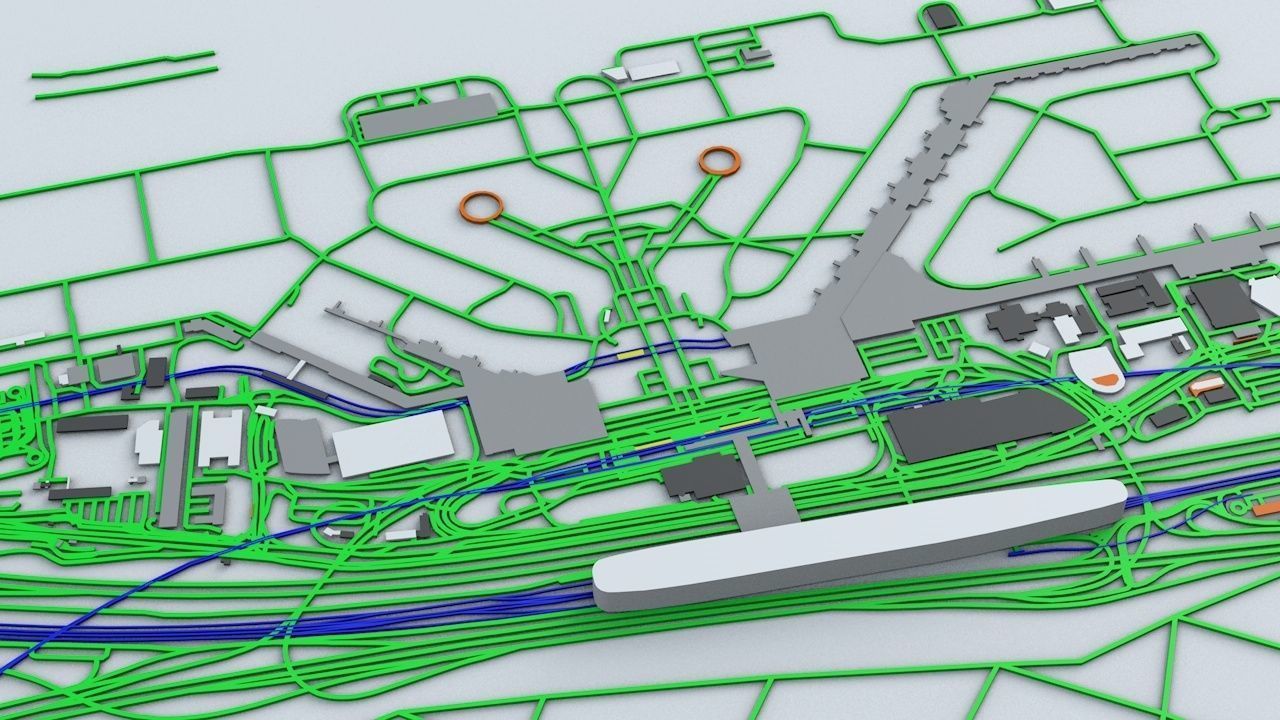Pick the long gray rectangular building at top
This screenshot has width=1280, height=720.
pyautogui.click(x=428, y=116)
